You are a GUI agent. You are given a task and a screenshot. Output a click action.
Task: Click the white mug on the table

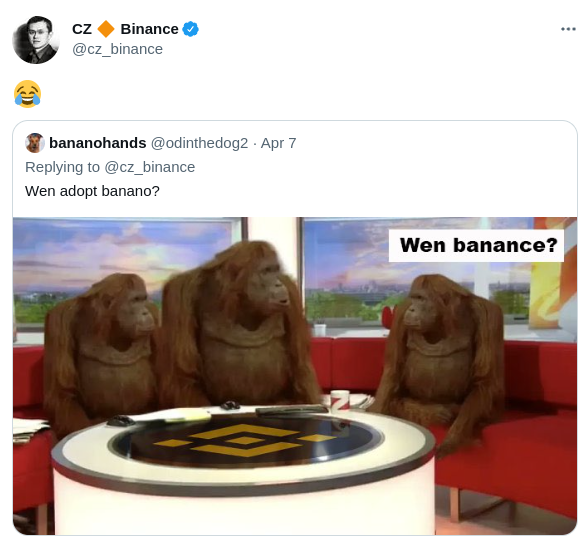(340, 400)
